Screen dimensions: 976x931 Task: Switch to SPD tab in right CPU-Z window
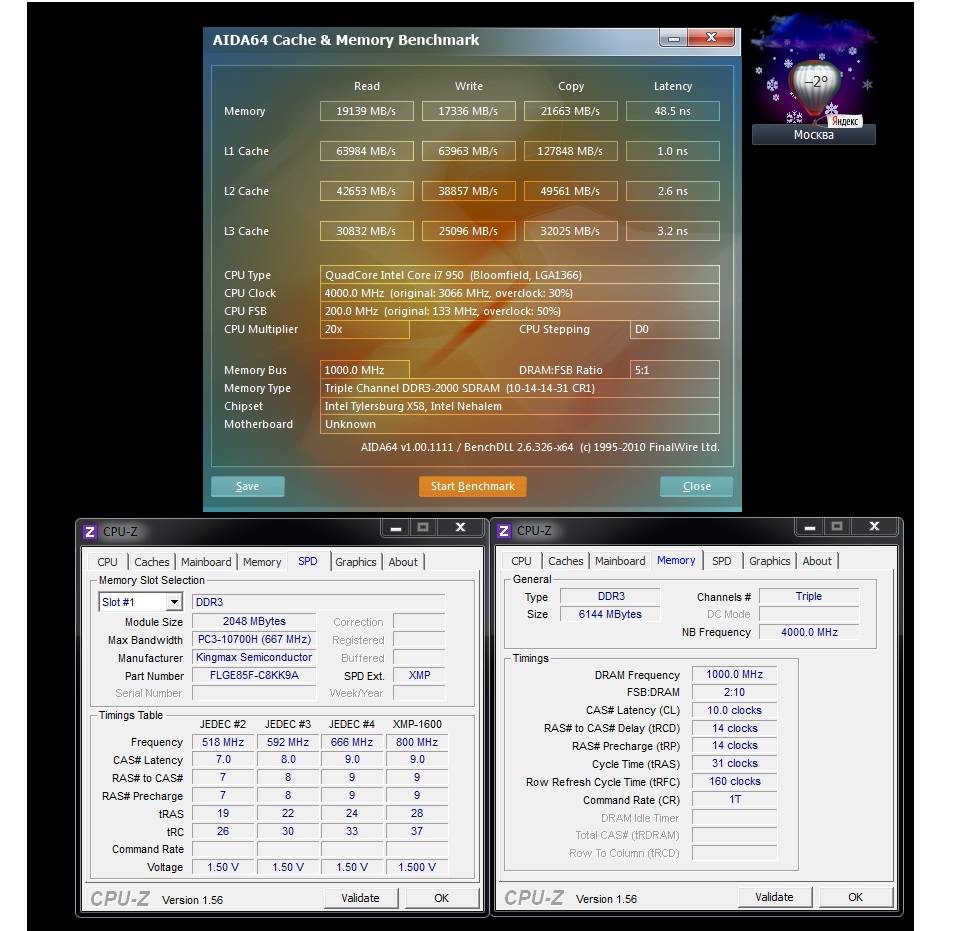point(722,561)
